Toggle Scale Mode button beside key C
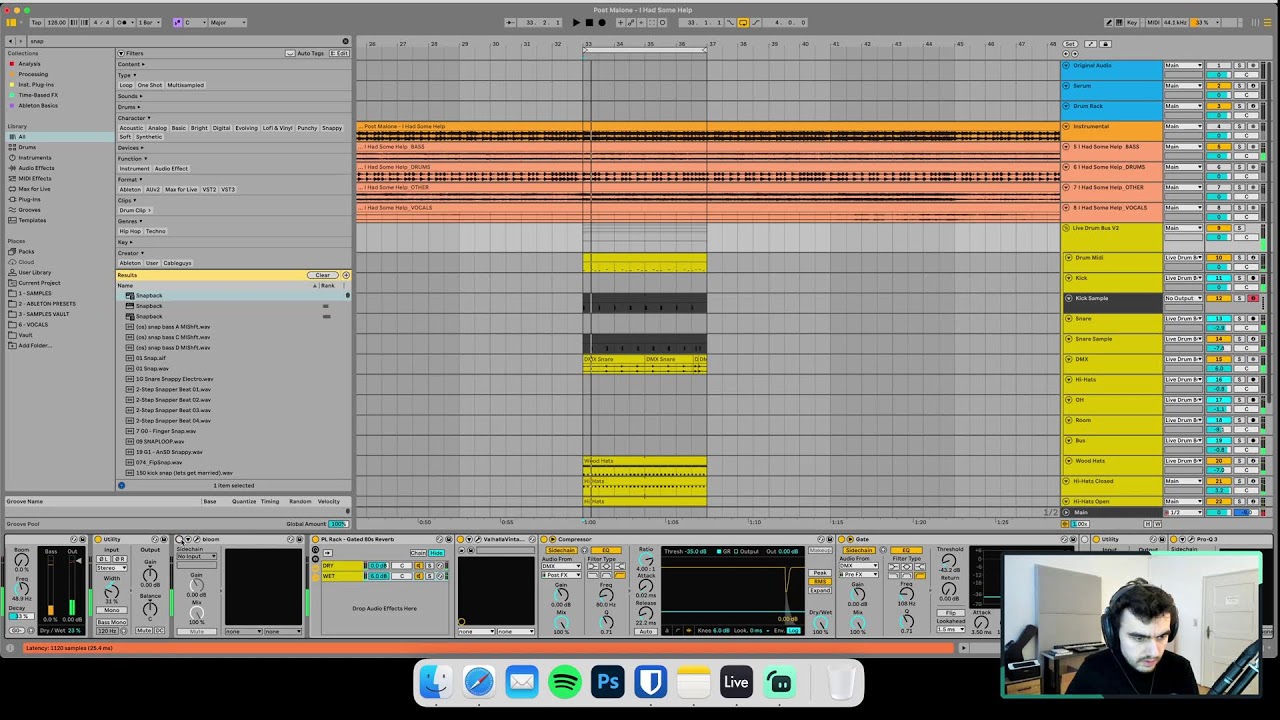Screen dimensions: 1280x720 178,22
